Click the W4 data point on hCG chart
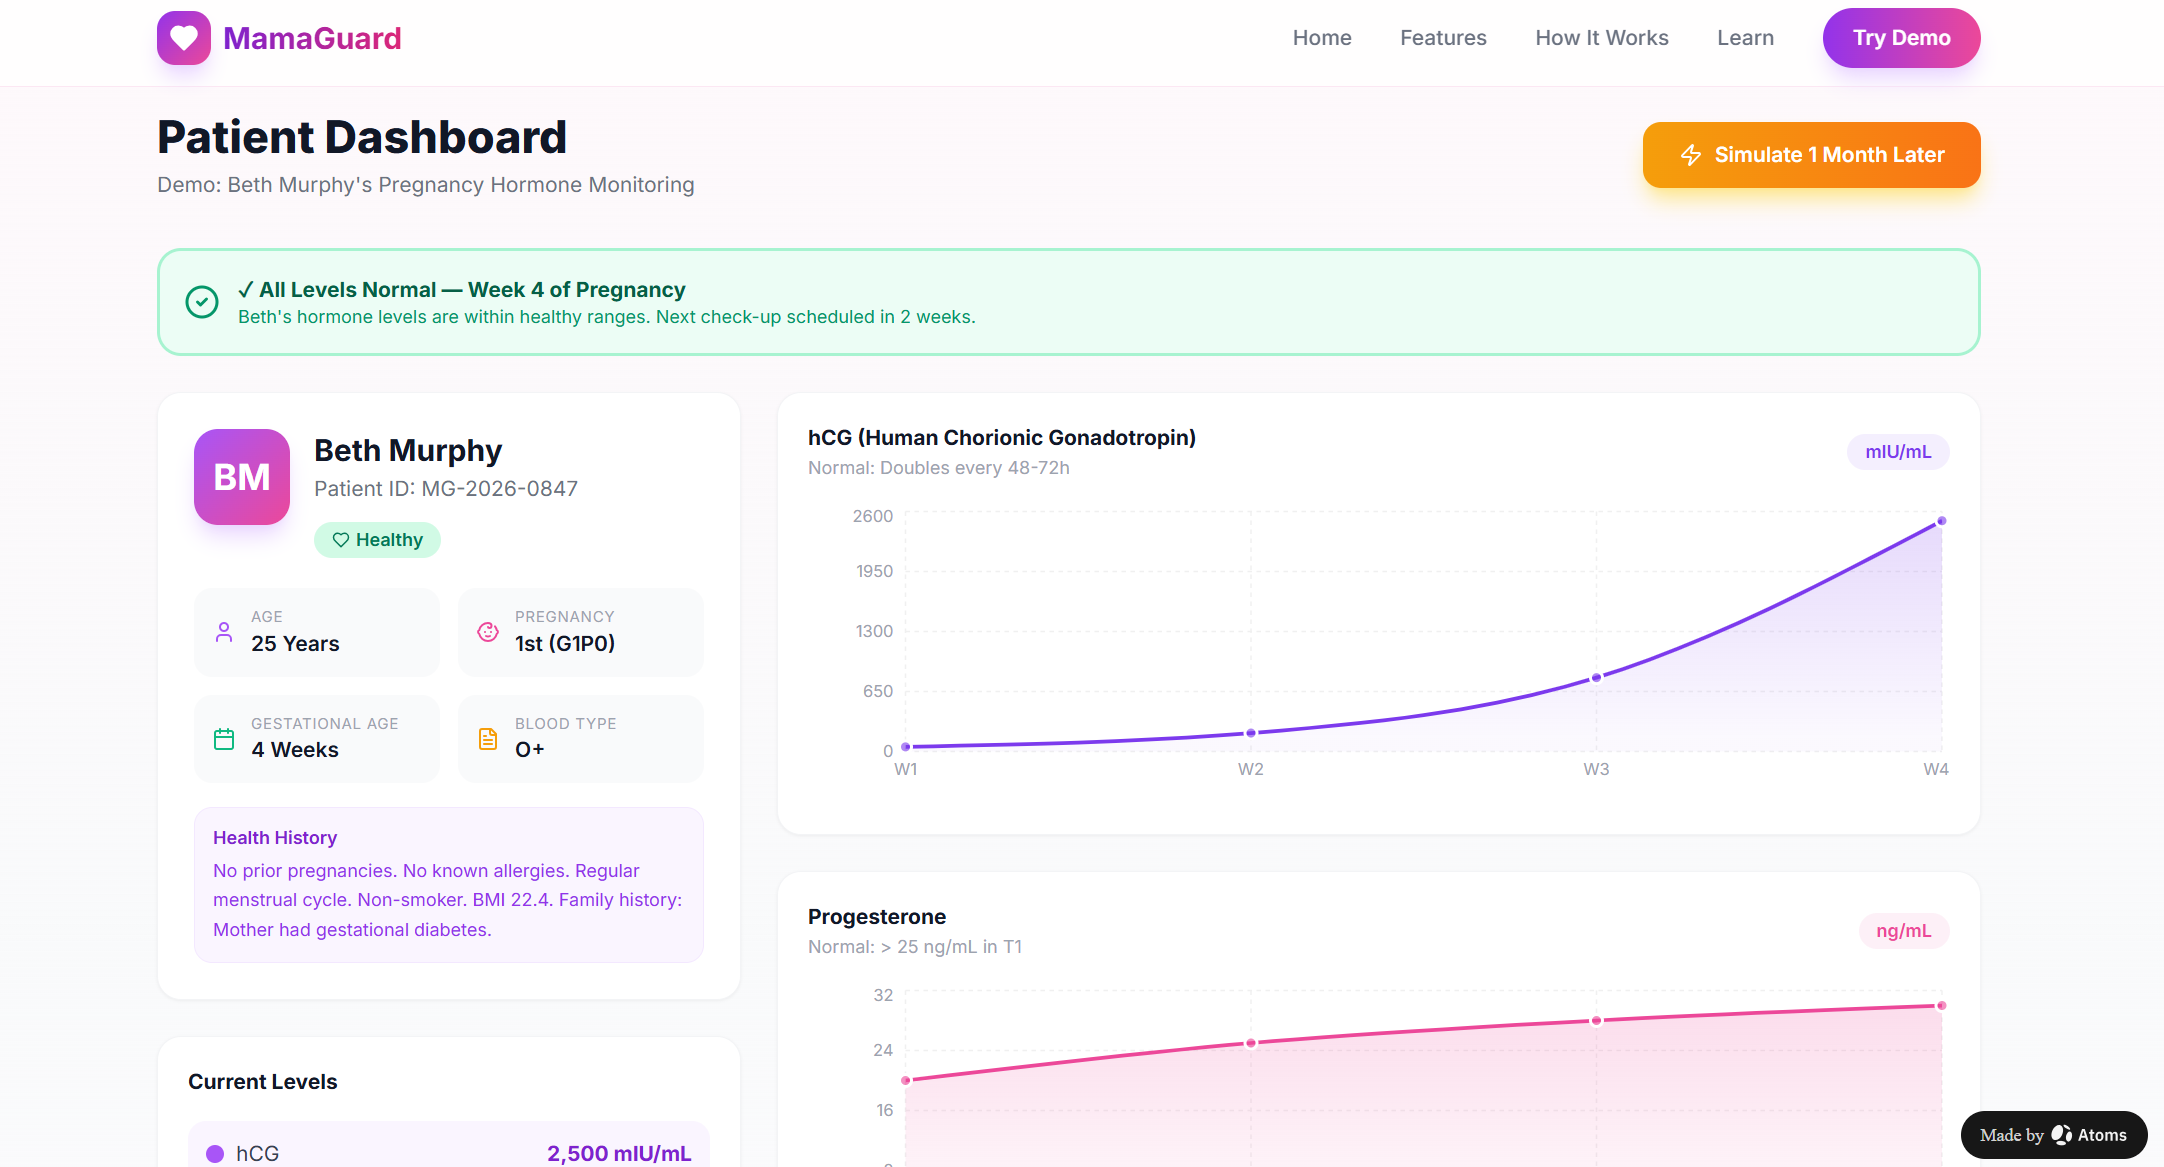 pos(1941,521)
